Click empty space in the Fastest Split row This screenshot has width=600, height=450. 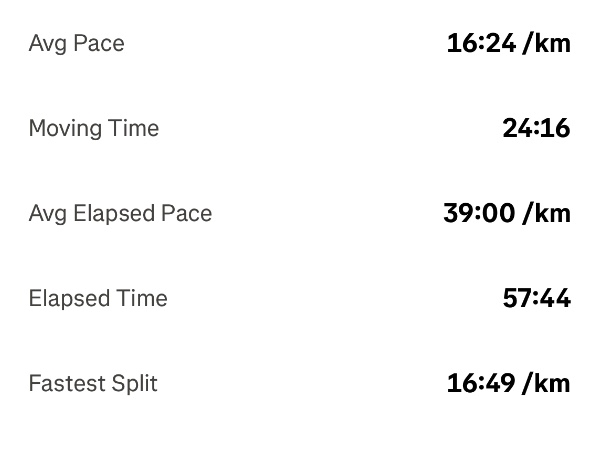coord(300,384)
